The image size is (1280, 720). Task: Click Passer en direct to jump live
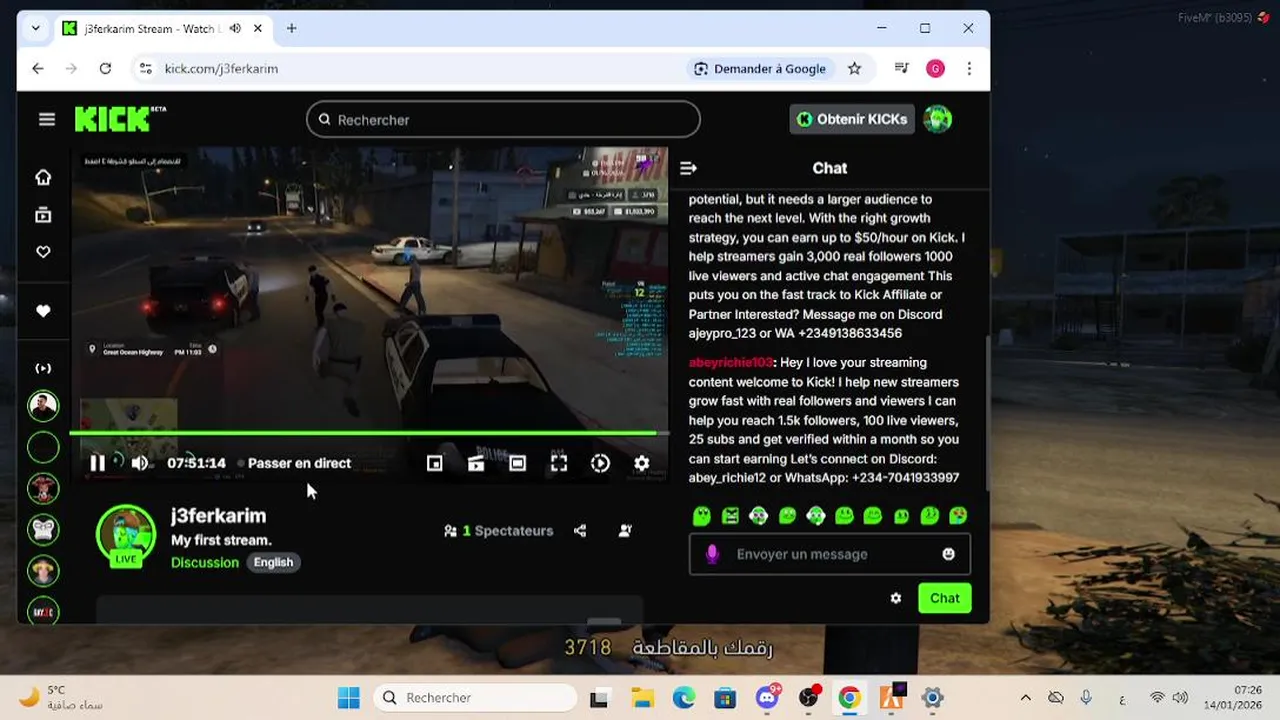tap(299, 463)
